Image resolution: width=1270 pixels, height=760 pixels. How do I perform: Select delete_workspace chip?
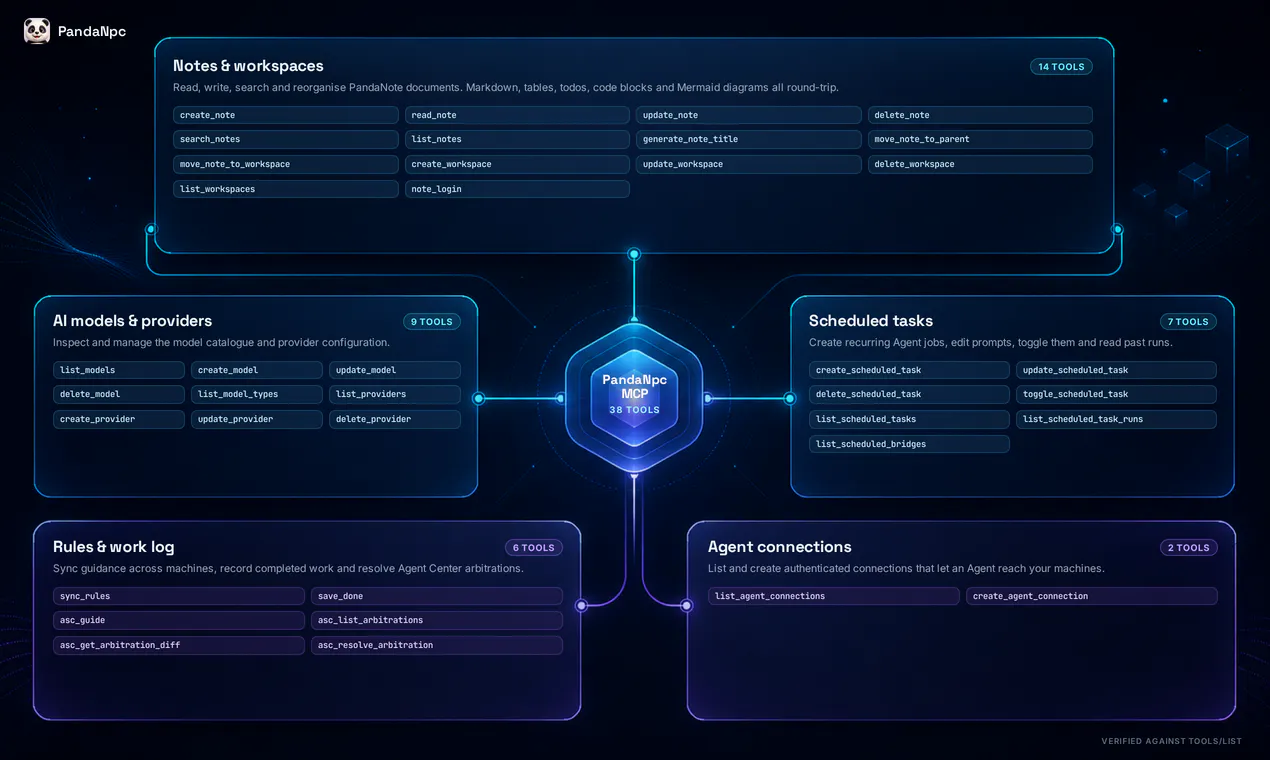coord(980,164)
